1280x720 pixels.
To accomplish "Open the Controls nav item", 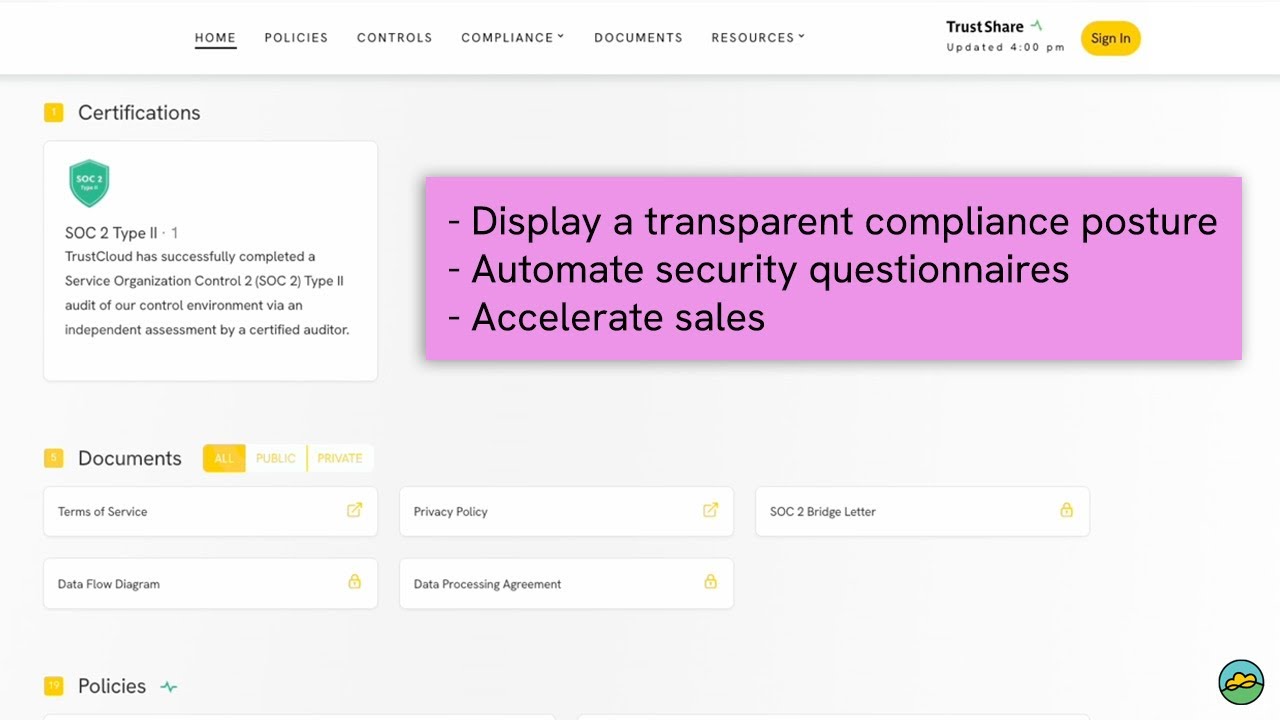I will (394, 38).
